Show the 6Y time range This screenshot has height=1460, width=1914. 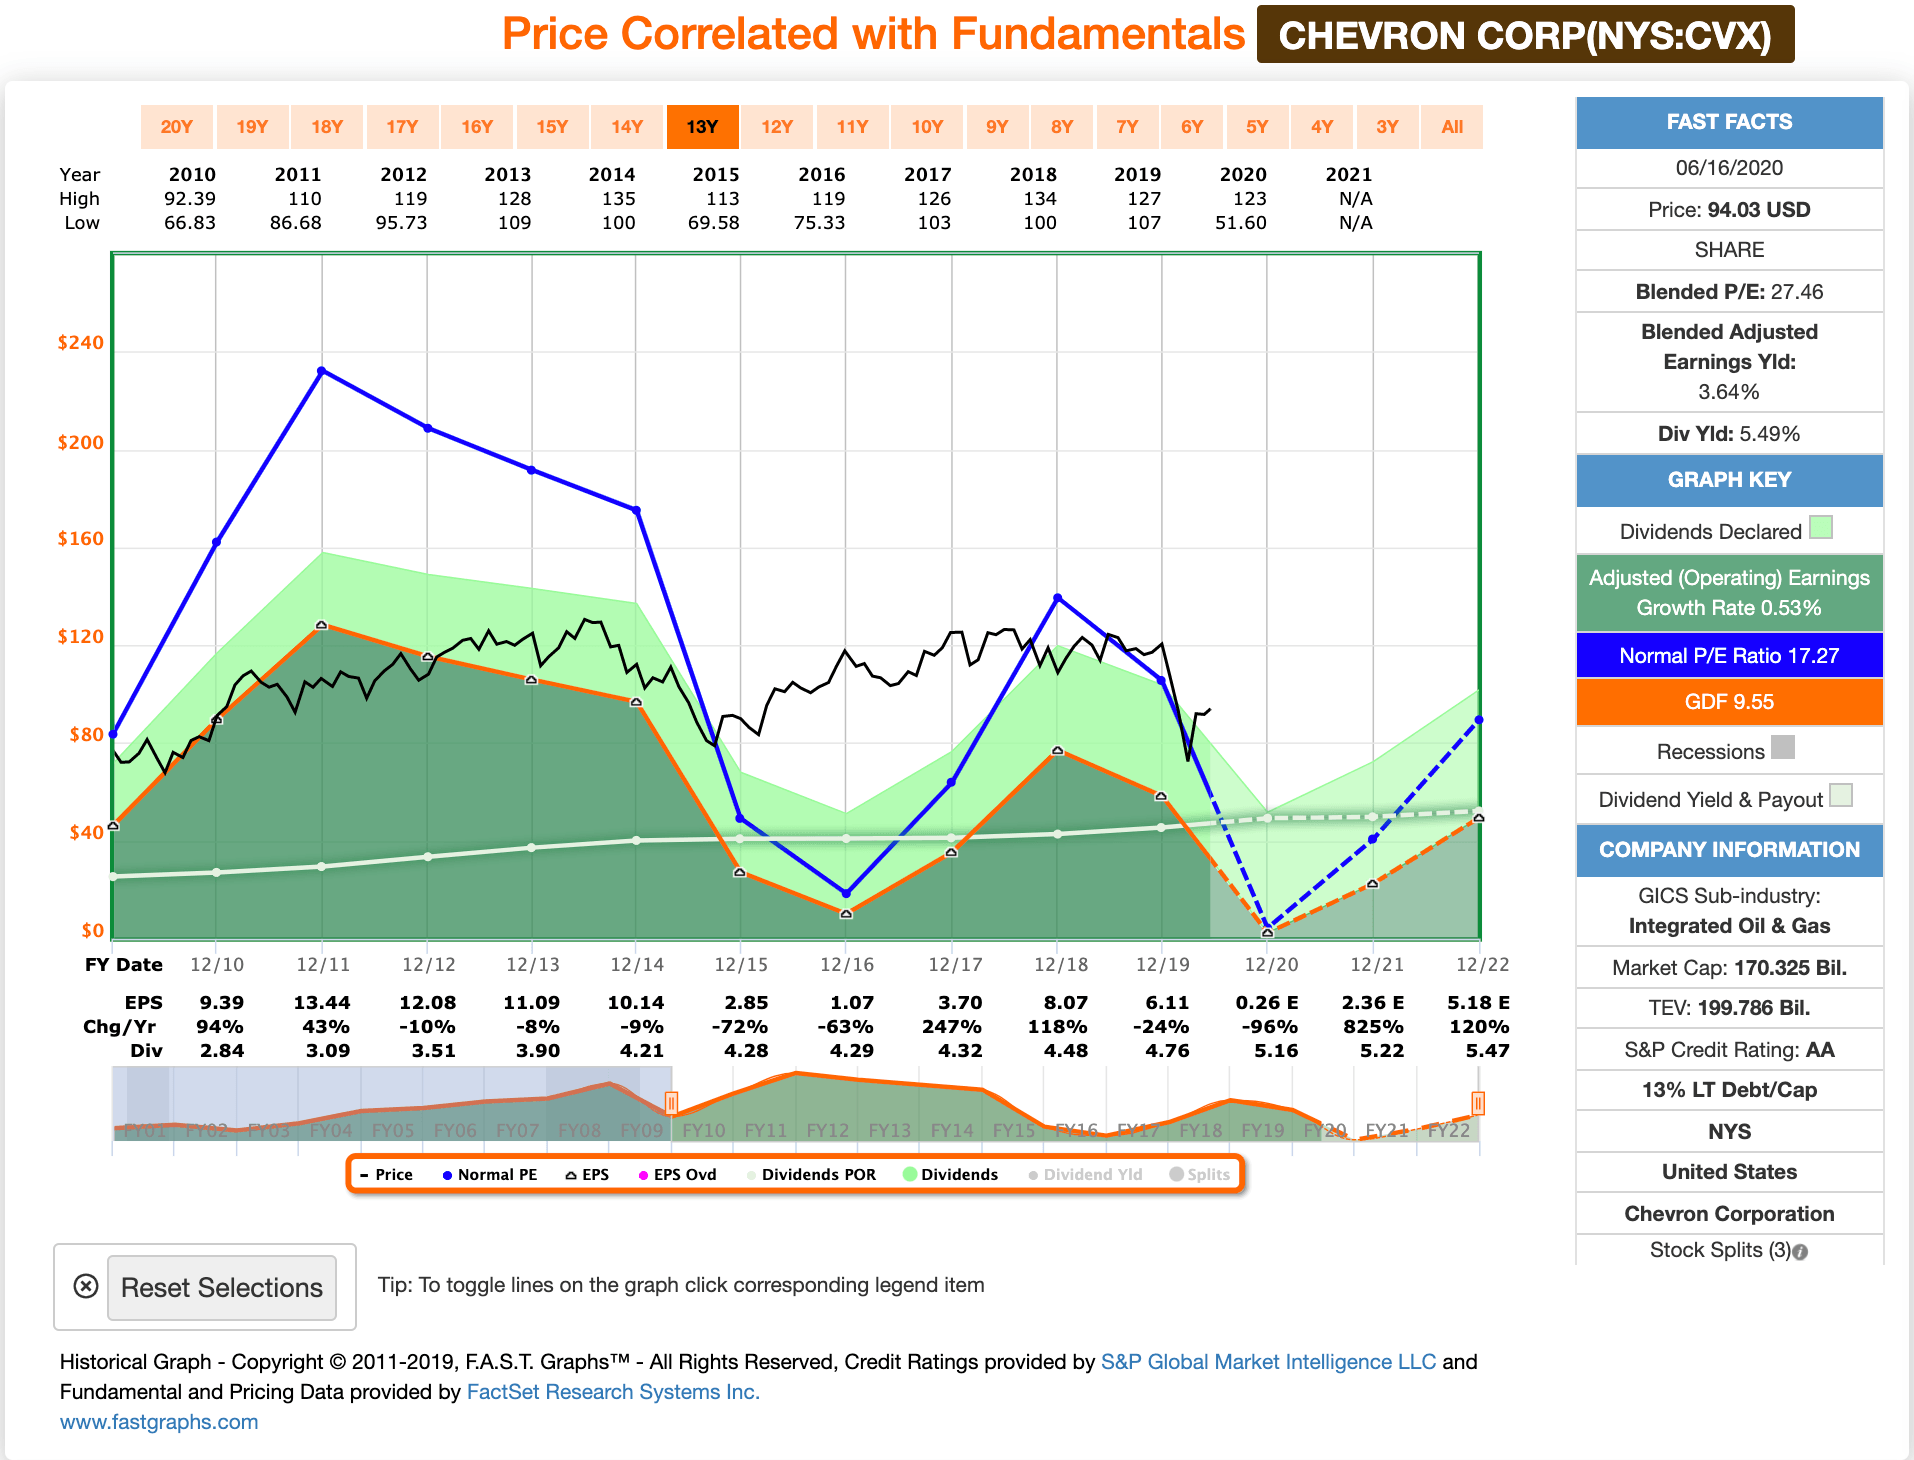1192,127
